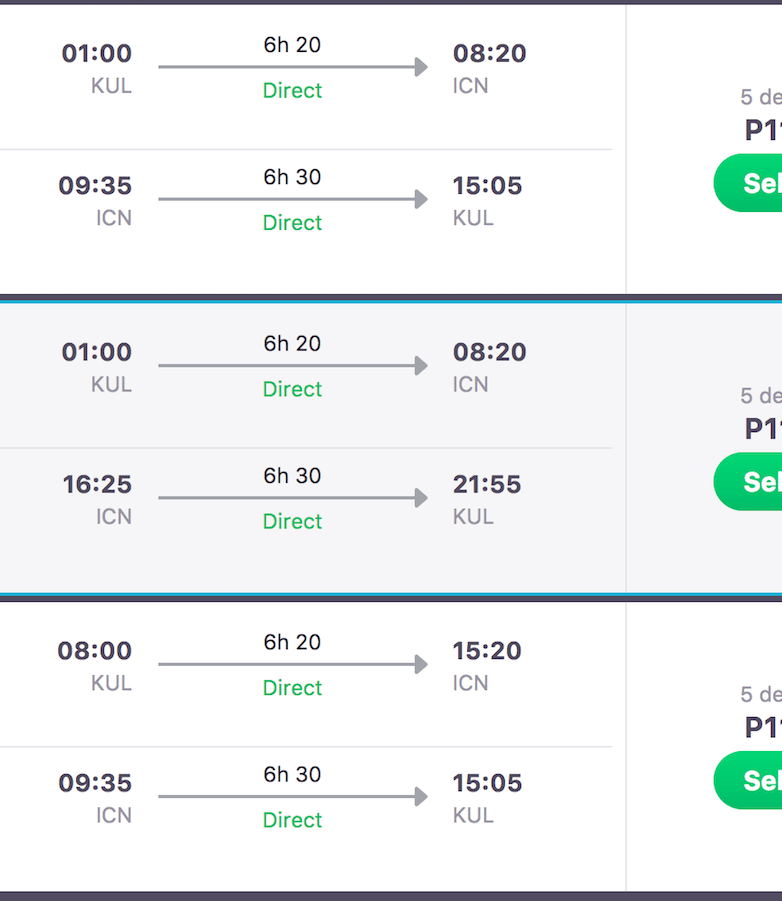The image size is (782, 901).
Task: Open the deals link on the 08:00 departure card
Action: click(760, 694)
